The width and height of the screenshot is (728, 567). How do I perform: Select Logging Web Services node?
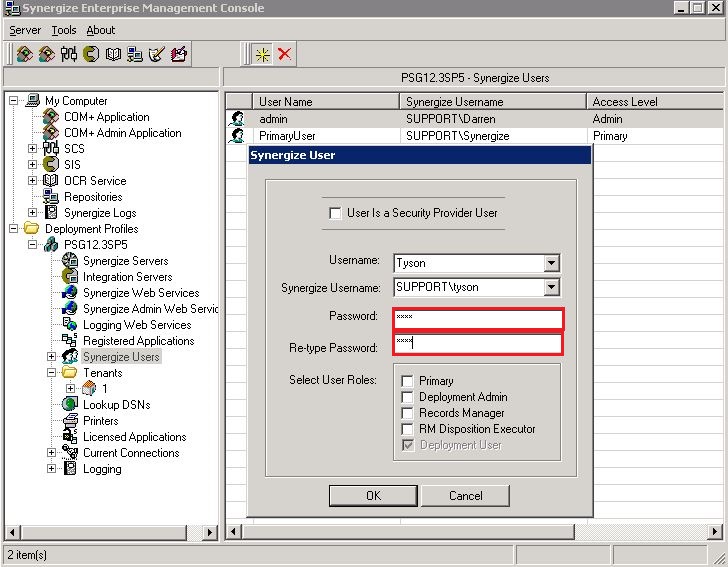point(137,325)
